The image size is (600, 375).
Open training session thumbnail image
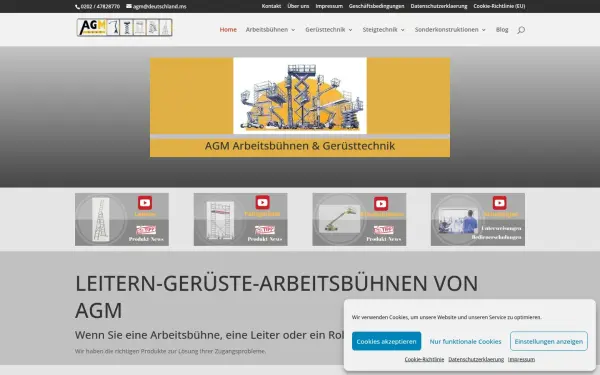pyautogui.click(x=458, y=221)
